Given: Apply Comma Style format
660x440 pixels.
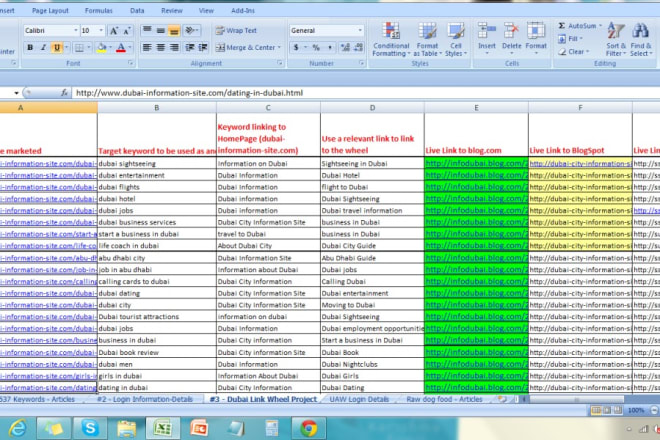Looking at the screenshot, I should point(330,48).
